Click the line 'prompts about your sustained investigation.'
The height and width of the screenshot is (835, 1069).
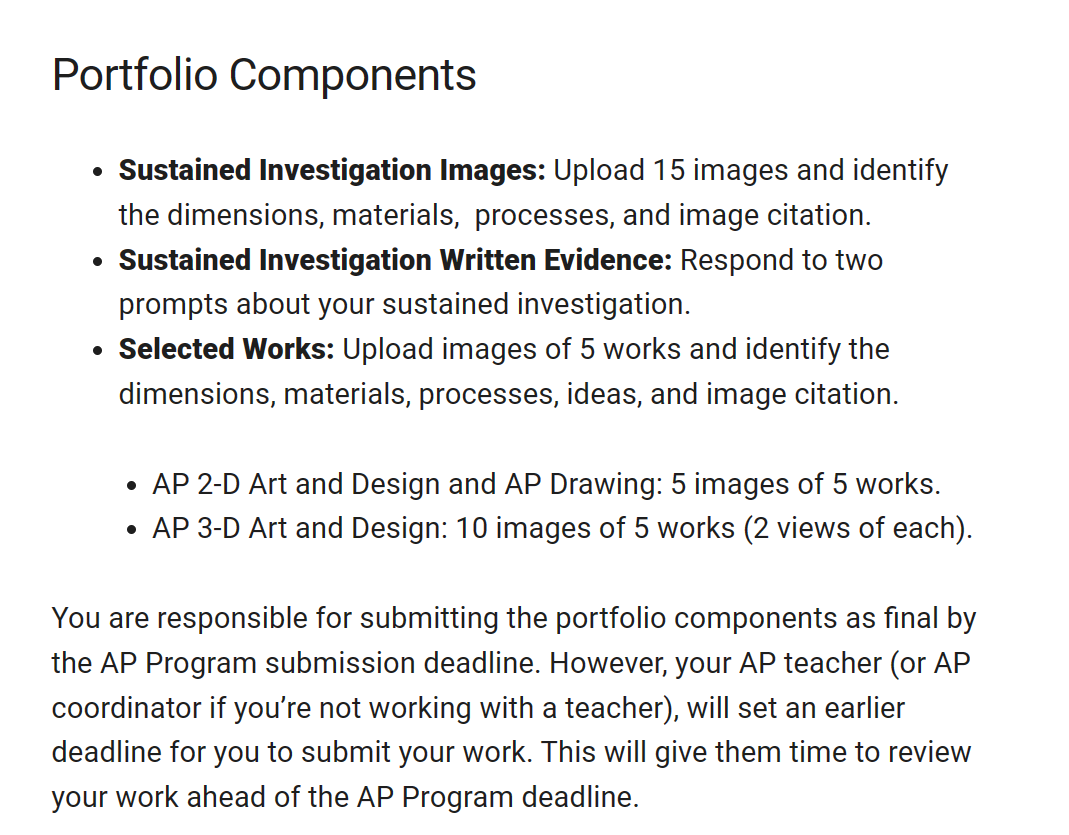point(404,304)
